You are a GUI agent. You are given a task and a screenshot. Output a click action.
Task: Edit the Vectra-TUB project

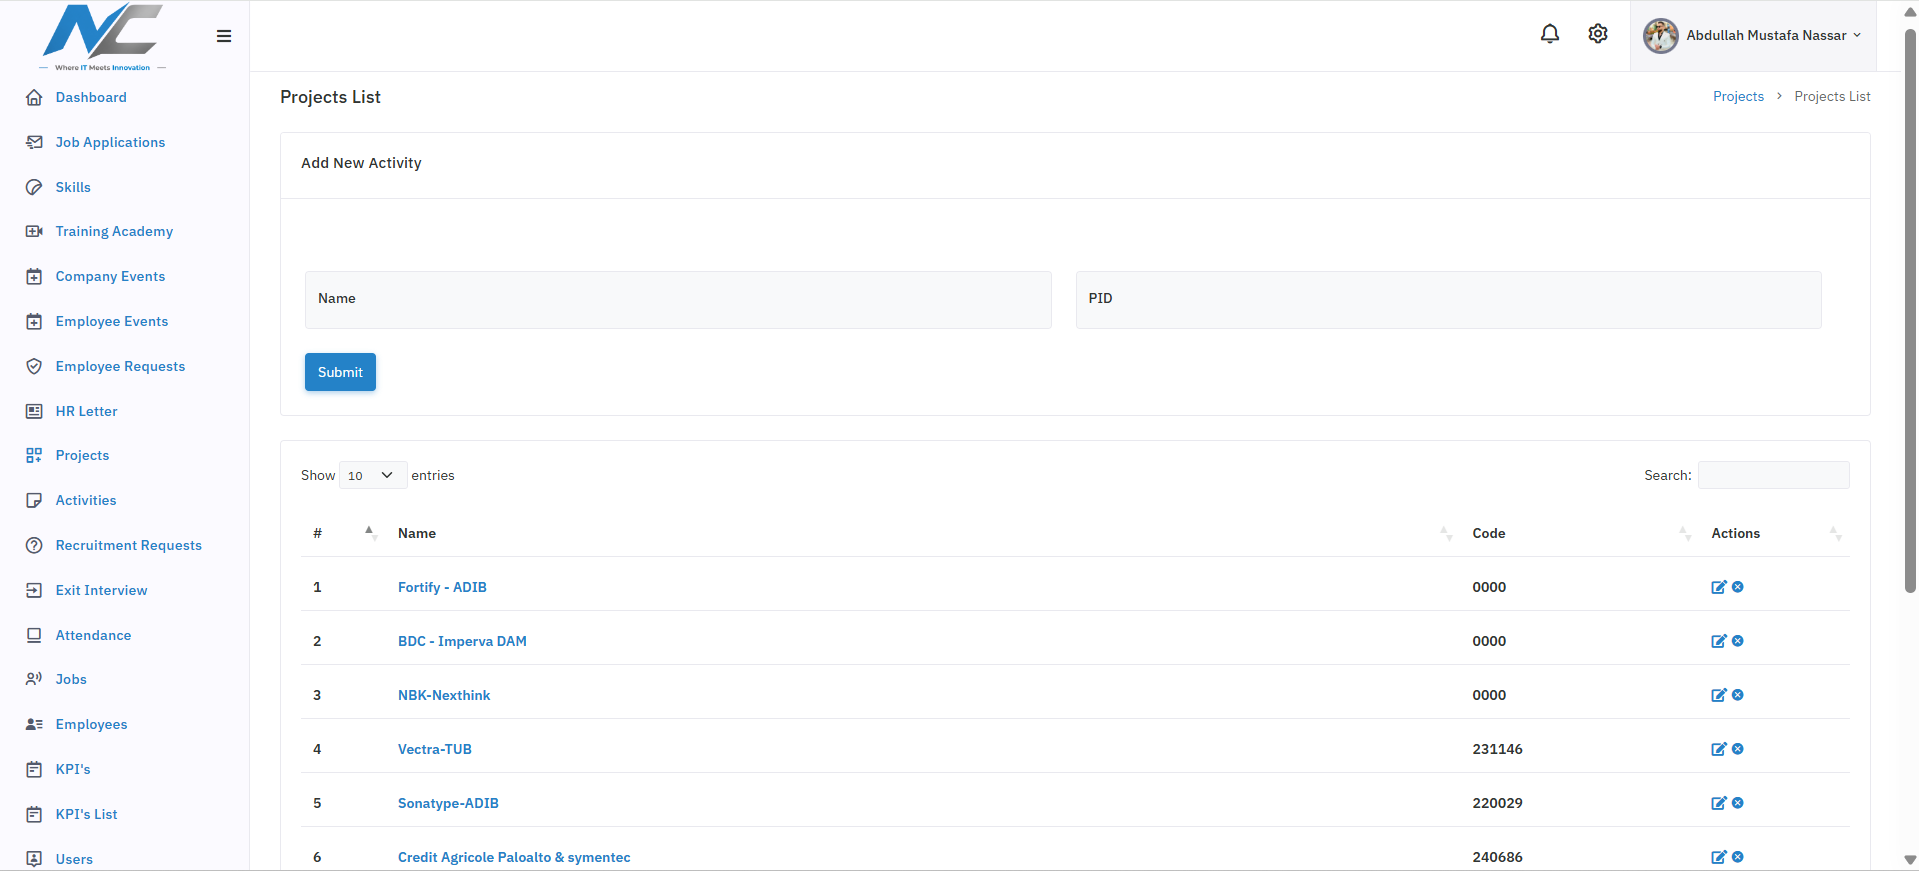click(x=1719, y=749)
